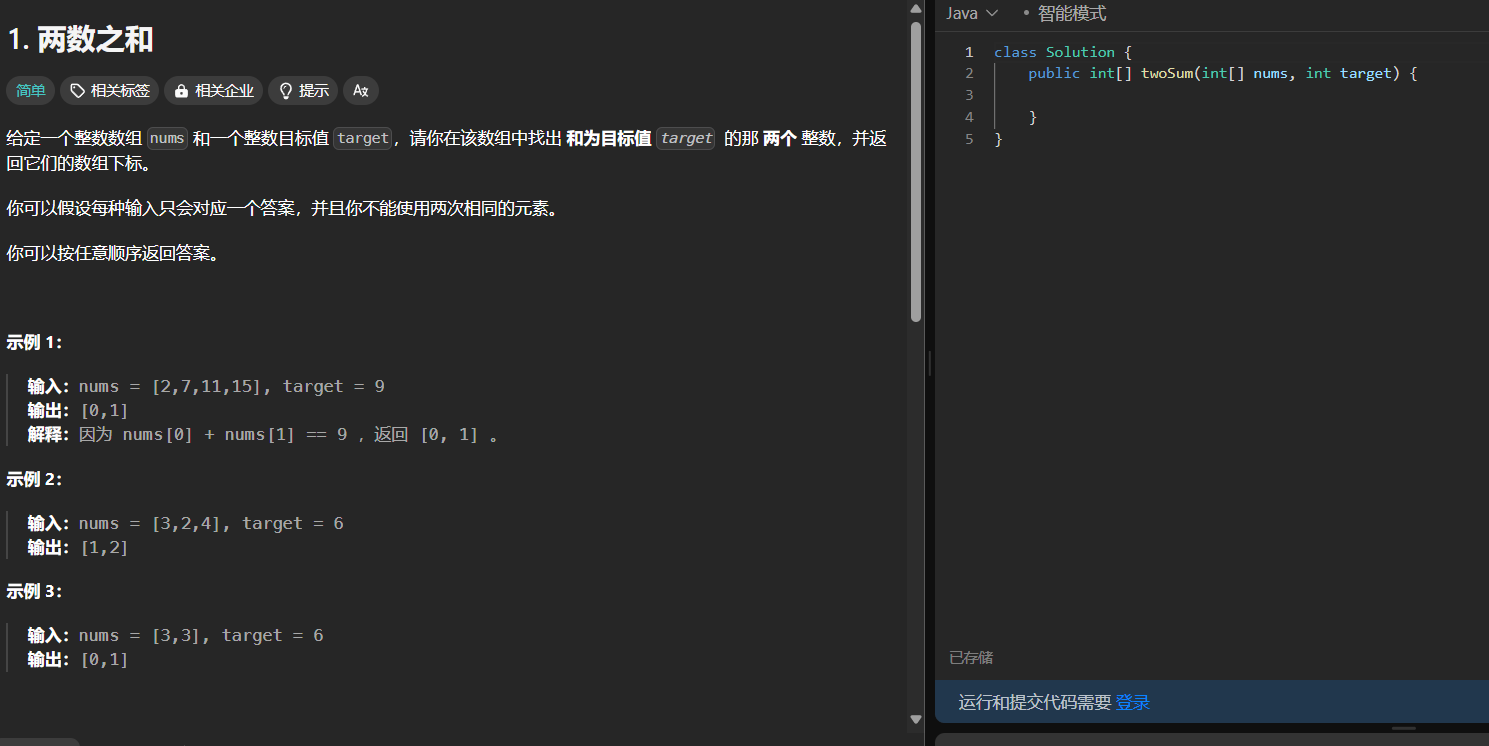The width and height of the screenshot is (1489, 746).
Task: Click the input 'nums = [3,2,4], target = 6'
Action: coord(211,523)
